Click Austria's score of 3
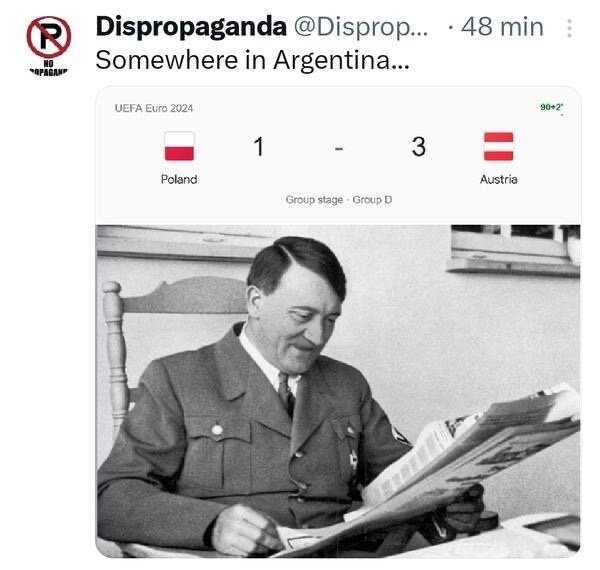600x570 pixels. (x=419, y=147)
